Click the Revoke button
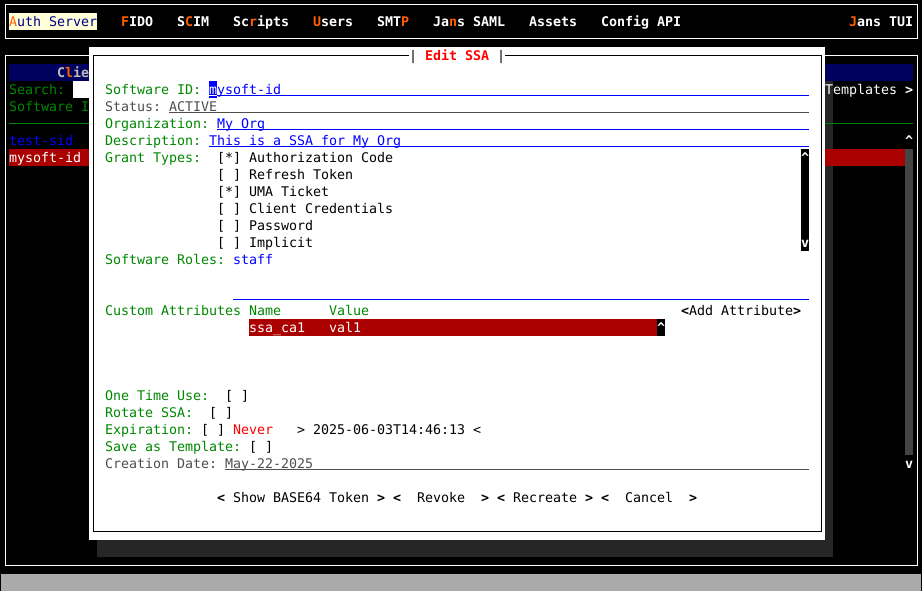 click(x=441, y=498)
